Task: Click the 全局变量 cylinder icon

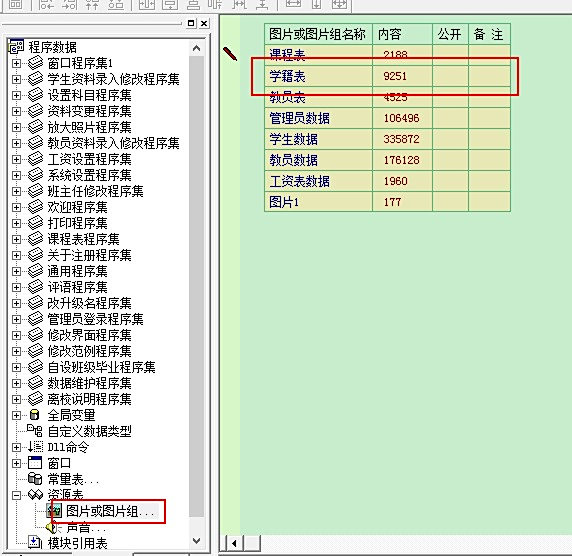Action: pos(35,415)
